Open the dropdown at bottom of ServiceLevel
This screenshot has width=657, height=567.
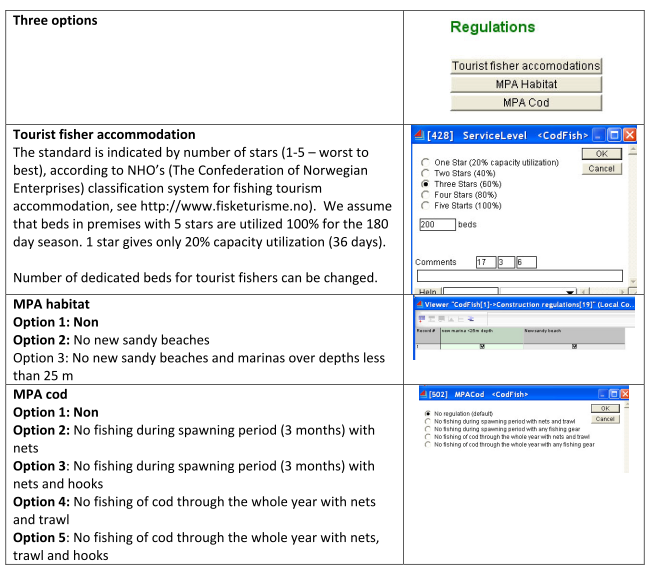(x=570, y=291)
